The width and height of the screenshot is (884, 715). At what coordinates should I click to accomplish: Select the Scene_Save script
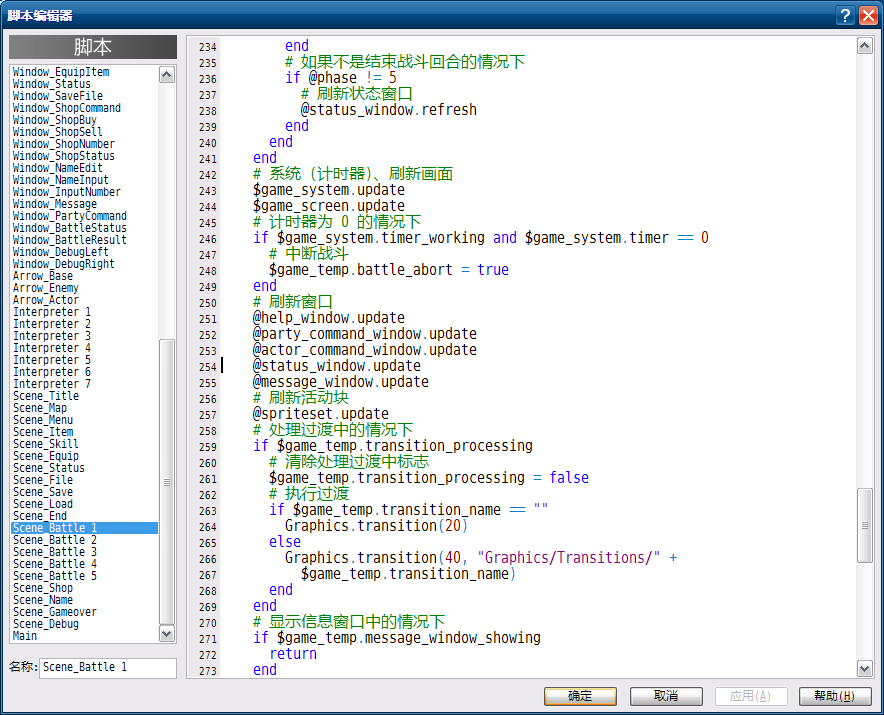(x=85, y=492)
